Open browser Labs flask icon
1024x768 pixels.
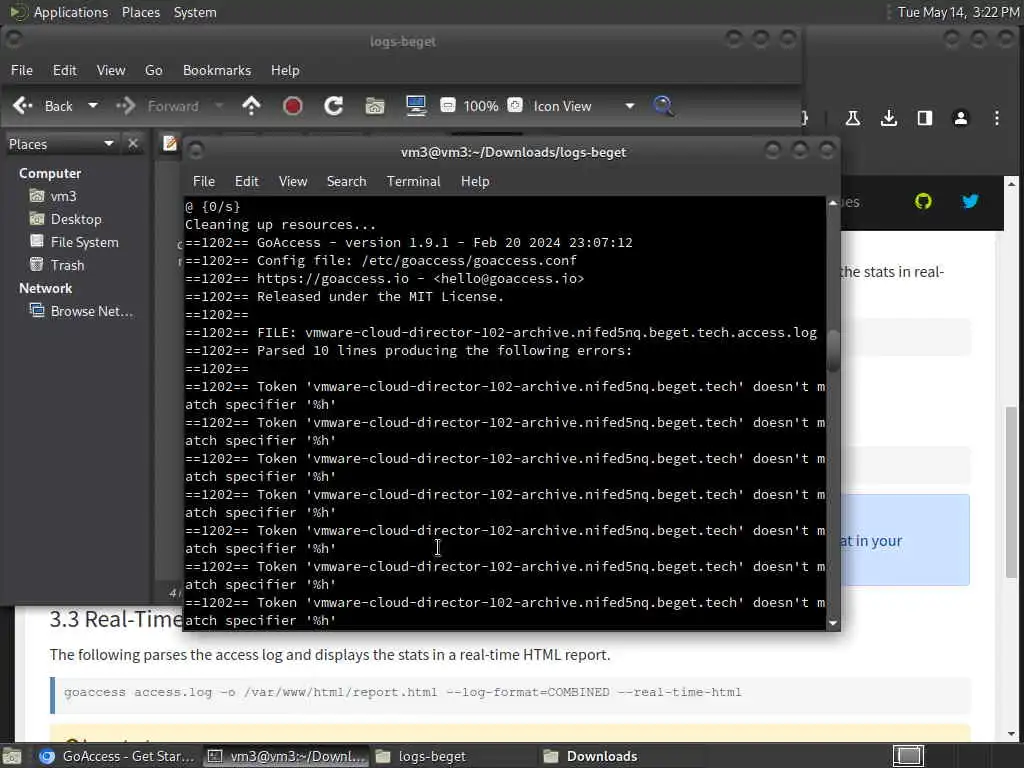tap(853, 118)
